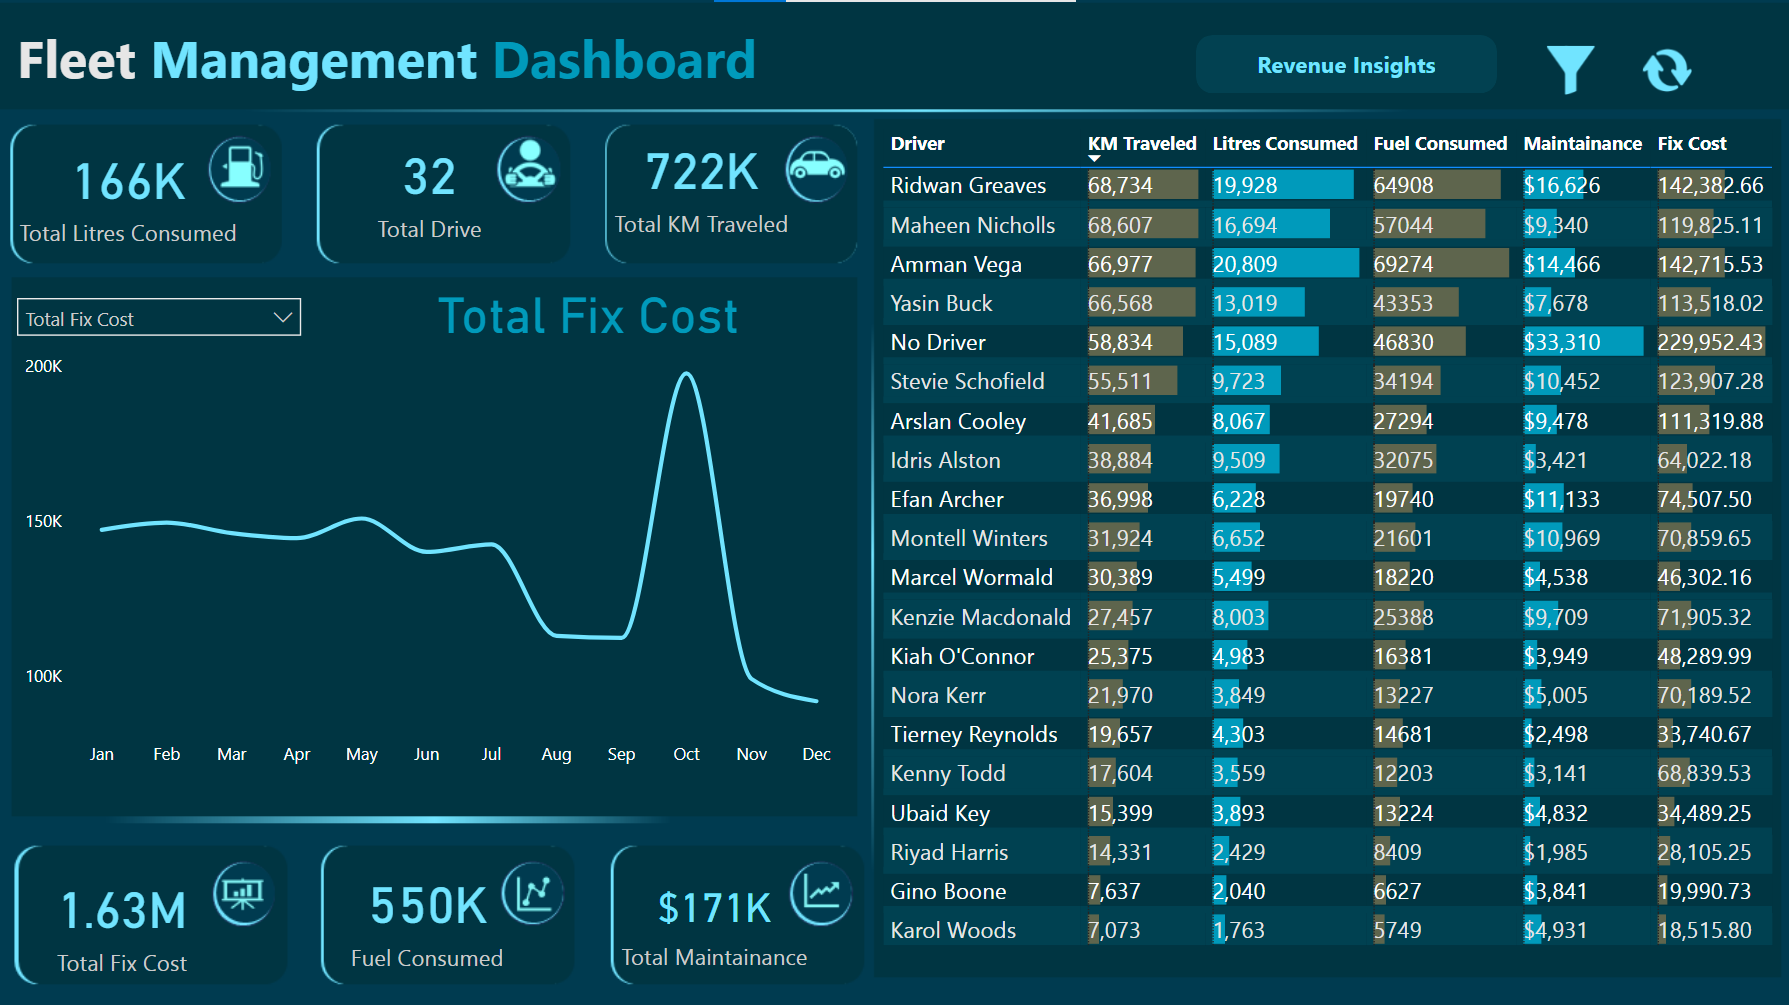The width and height of the screenshot is (1789, 1005).
Task: Click the line graph icon on Fuel Consumed card
Action: pos(532,892)
